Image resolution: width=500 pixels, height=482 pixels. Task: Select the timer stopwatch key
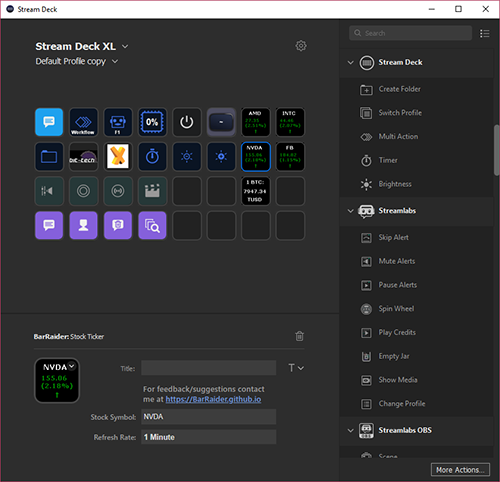tap(152, 156)
